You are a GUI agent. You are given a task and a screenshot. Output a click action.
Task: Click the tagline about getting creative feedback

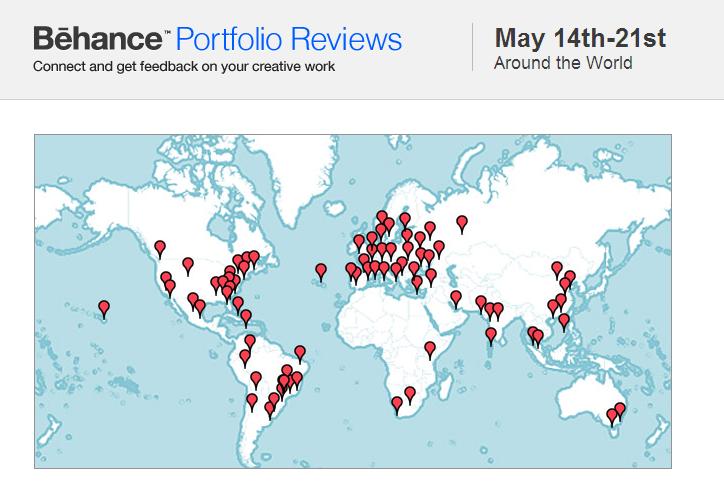184,66
